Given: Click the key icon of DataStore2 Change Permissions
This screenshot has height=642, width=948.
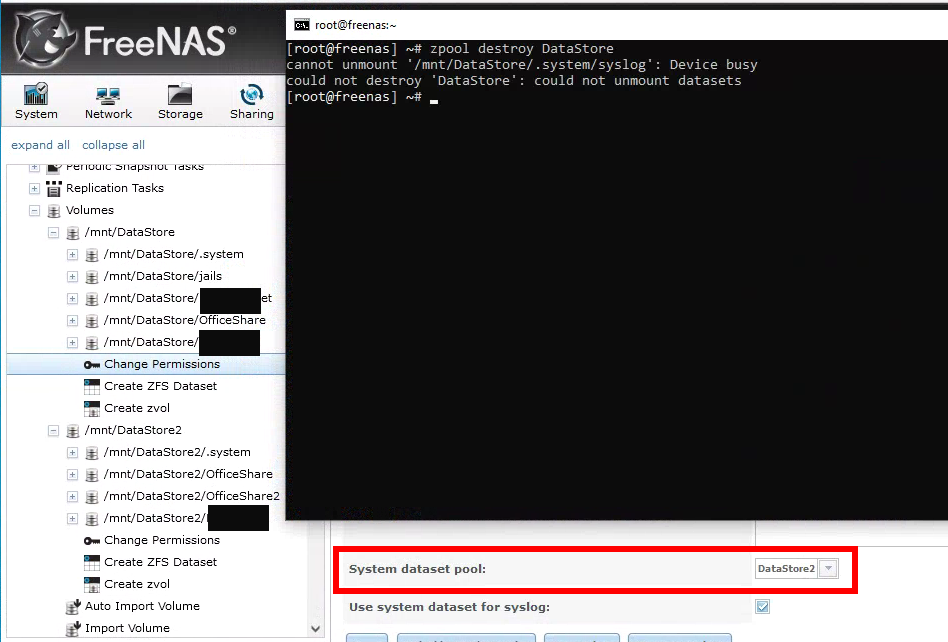Looking at the screenshot, I should [x=92, y=540].
